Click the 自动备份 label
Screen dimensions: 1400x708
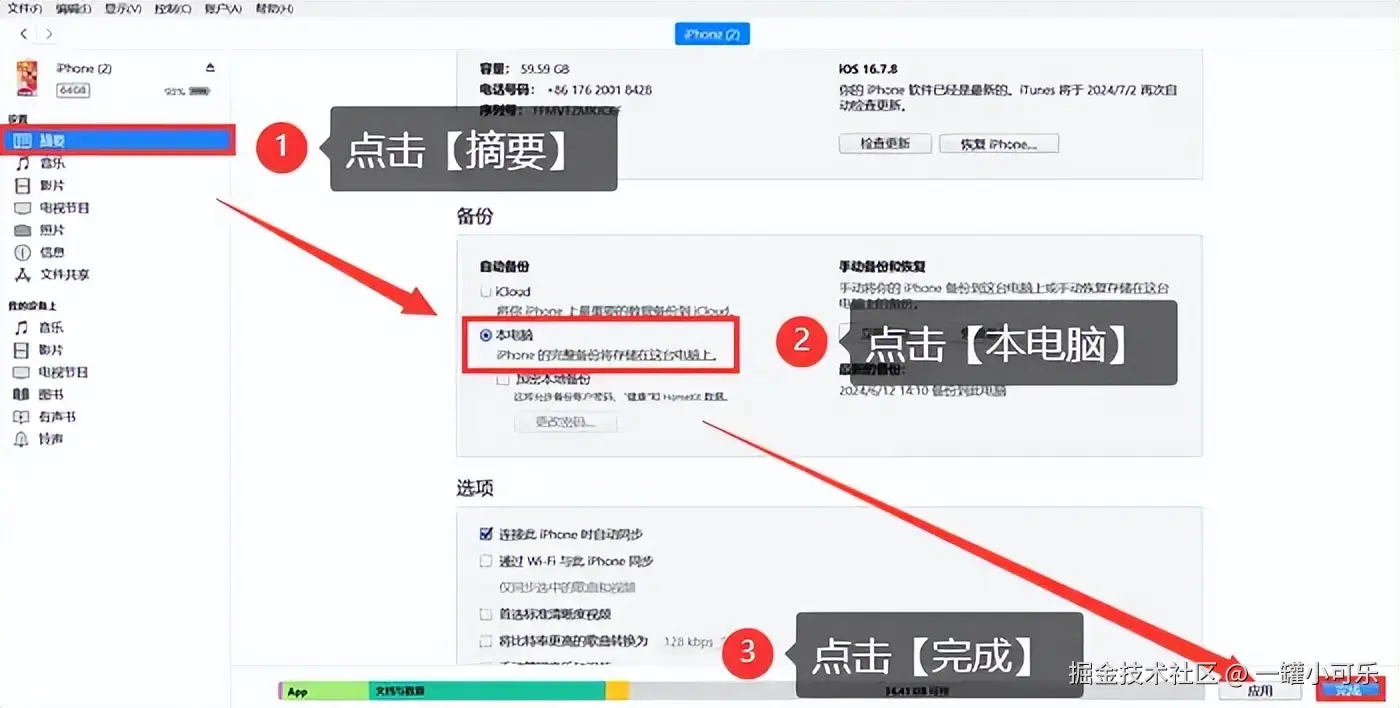tap(505, 267)
